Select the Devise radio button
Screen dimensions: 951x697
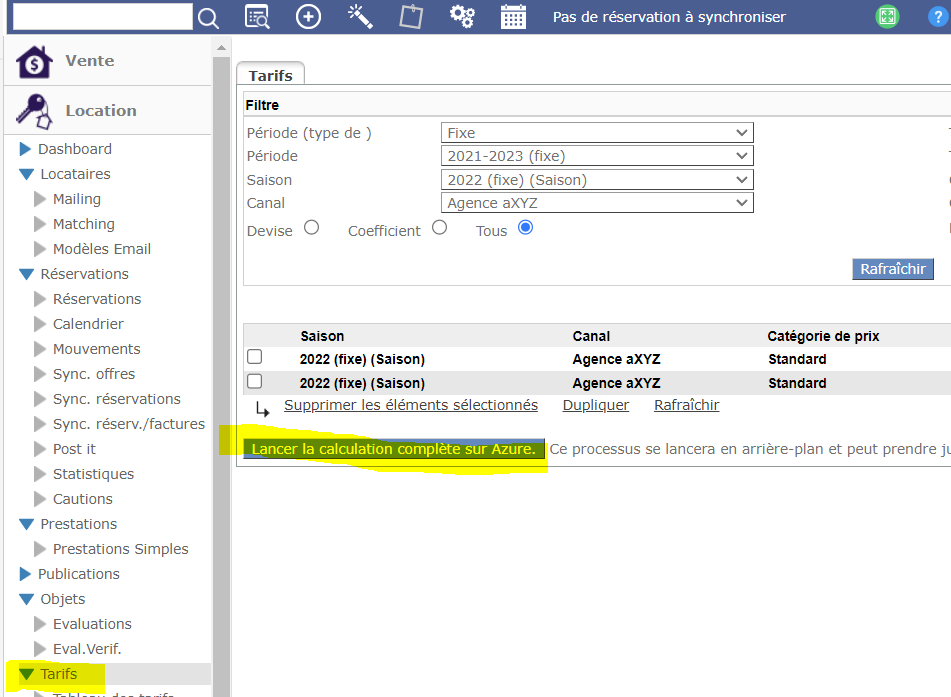(311, 228)
